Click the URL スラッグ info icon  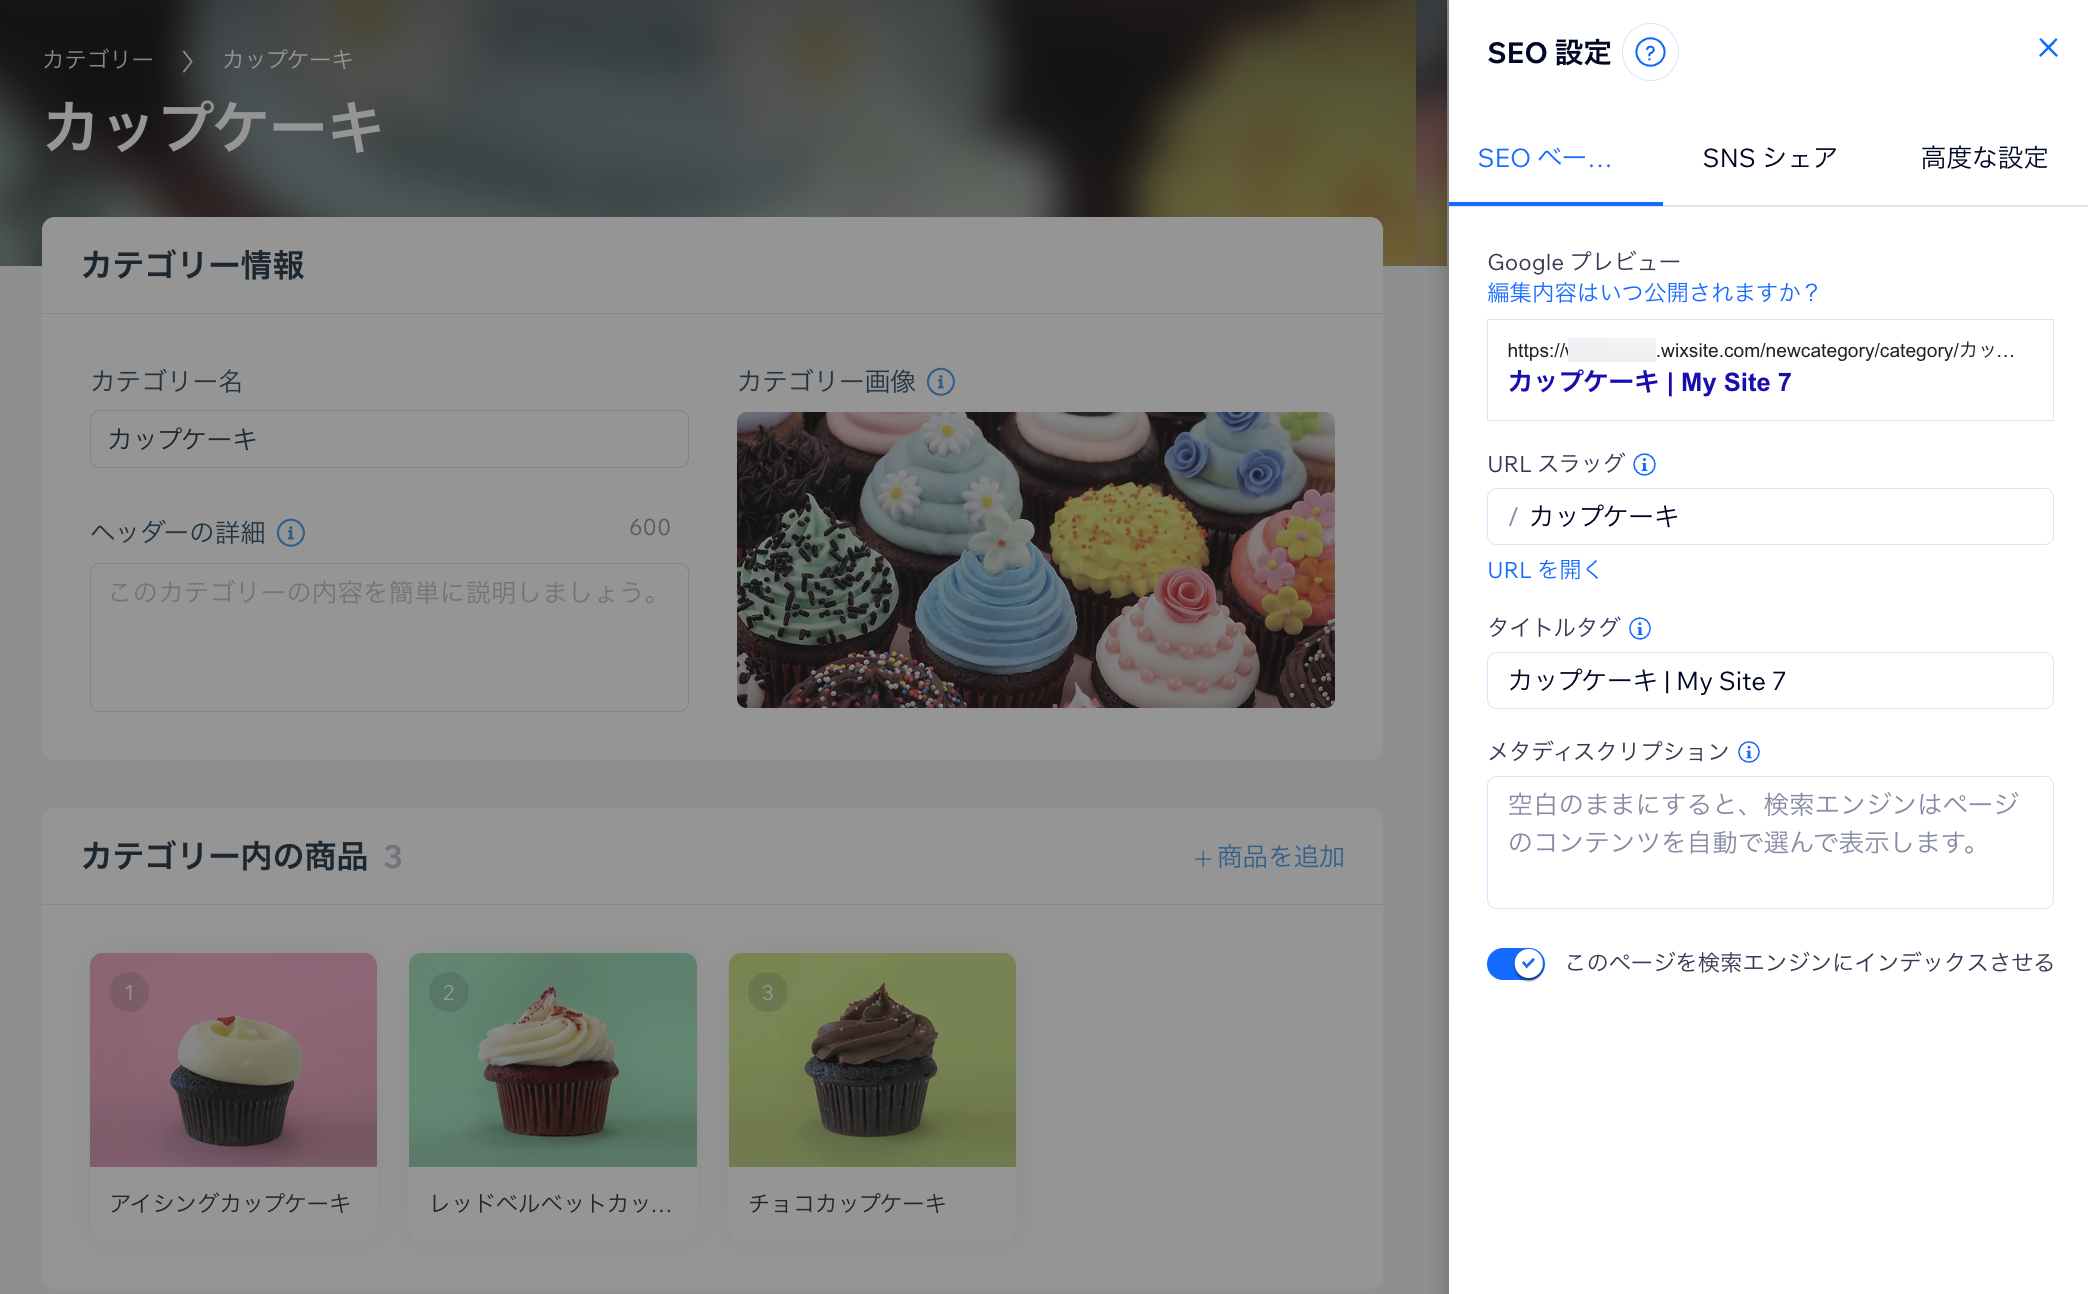coord(1647,463)
